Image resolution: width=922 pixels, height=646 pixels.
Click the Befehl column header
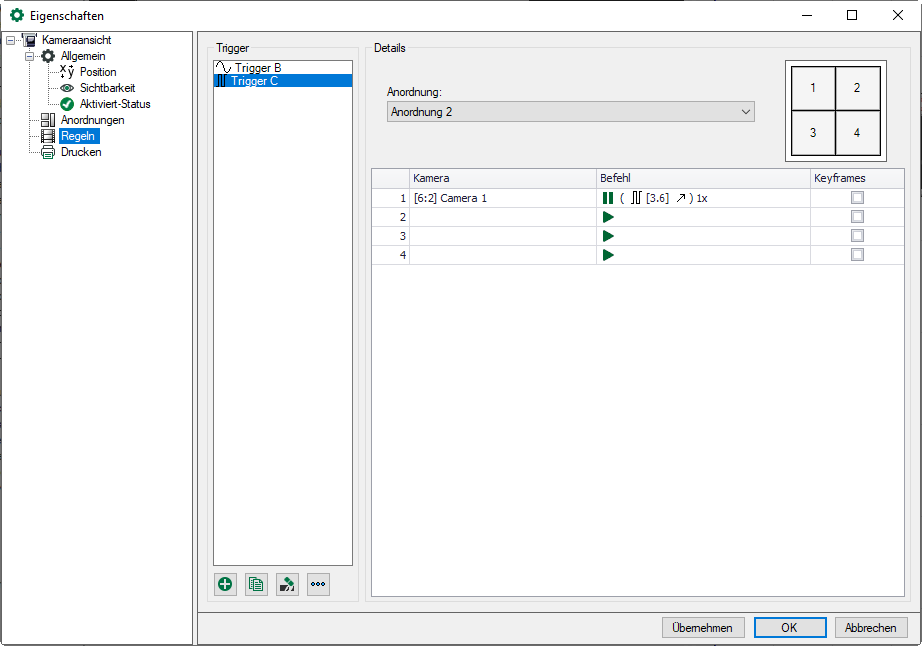pos(703,178)
